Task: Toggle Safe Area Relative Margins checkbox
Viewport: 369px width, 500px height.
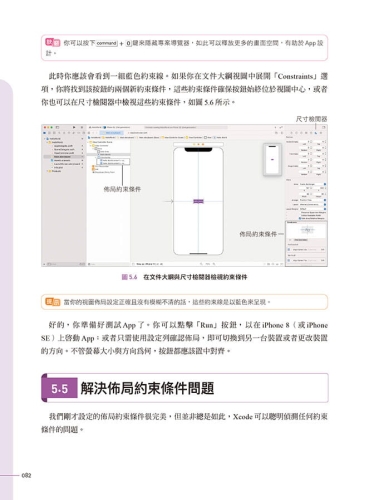Action: pos(300,218)
